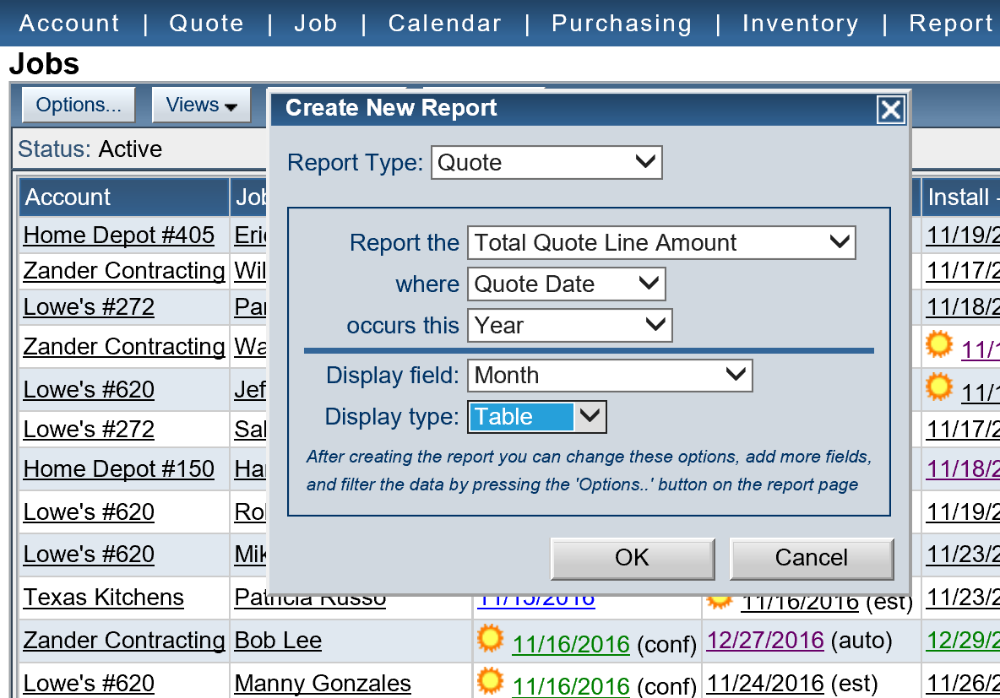Image resolution: width=1000 pixels, height=698 pixels.
Task: Open Zander Contracting link in Bob Lee row
Action: click(124, 640)
